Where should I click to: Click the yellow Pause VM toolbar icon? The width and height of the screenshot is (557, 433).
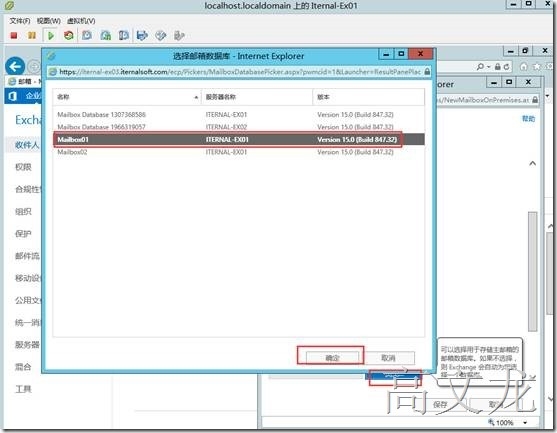coord(32,36)
